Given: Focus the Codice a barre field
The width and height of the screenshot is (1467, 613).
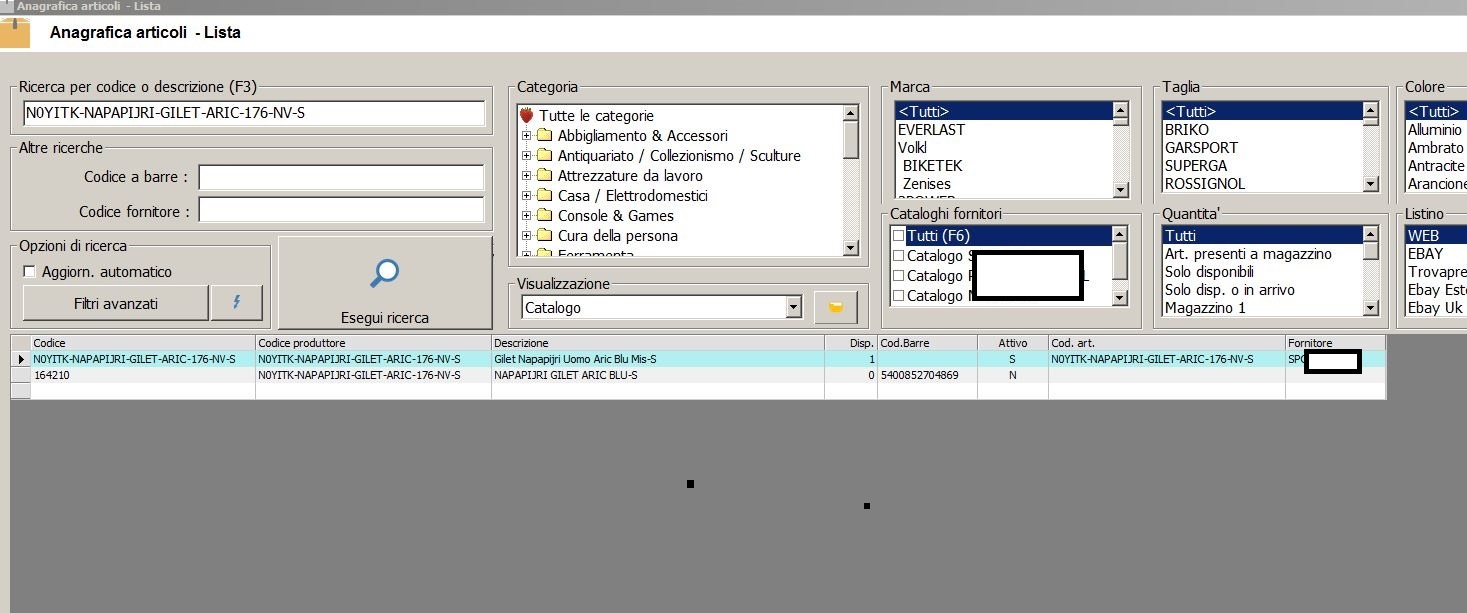Looking at the screenshot, I should click(341, 177).
